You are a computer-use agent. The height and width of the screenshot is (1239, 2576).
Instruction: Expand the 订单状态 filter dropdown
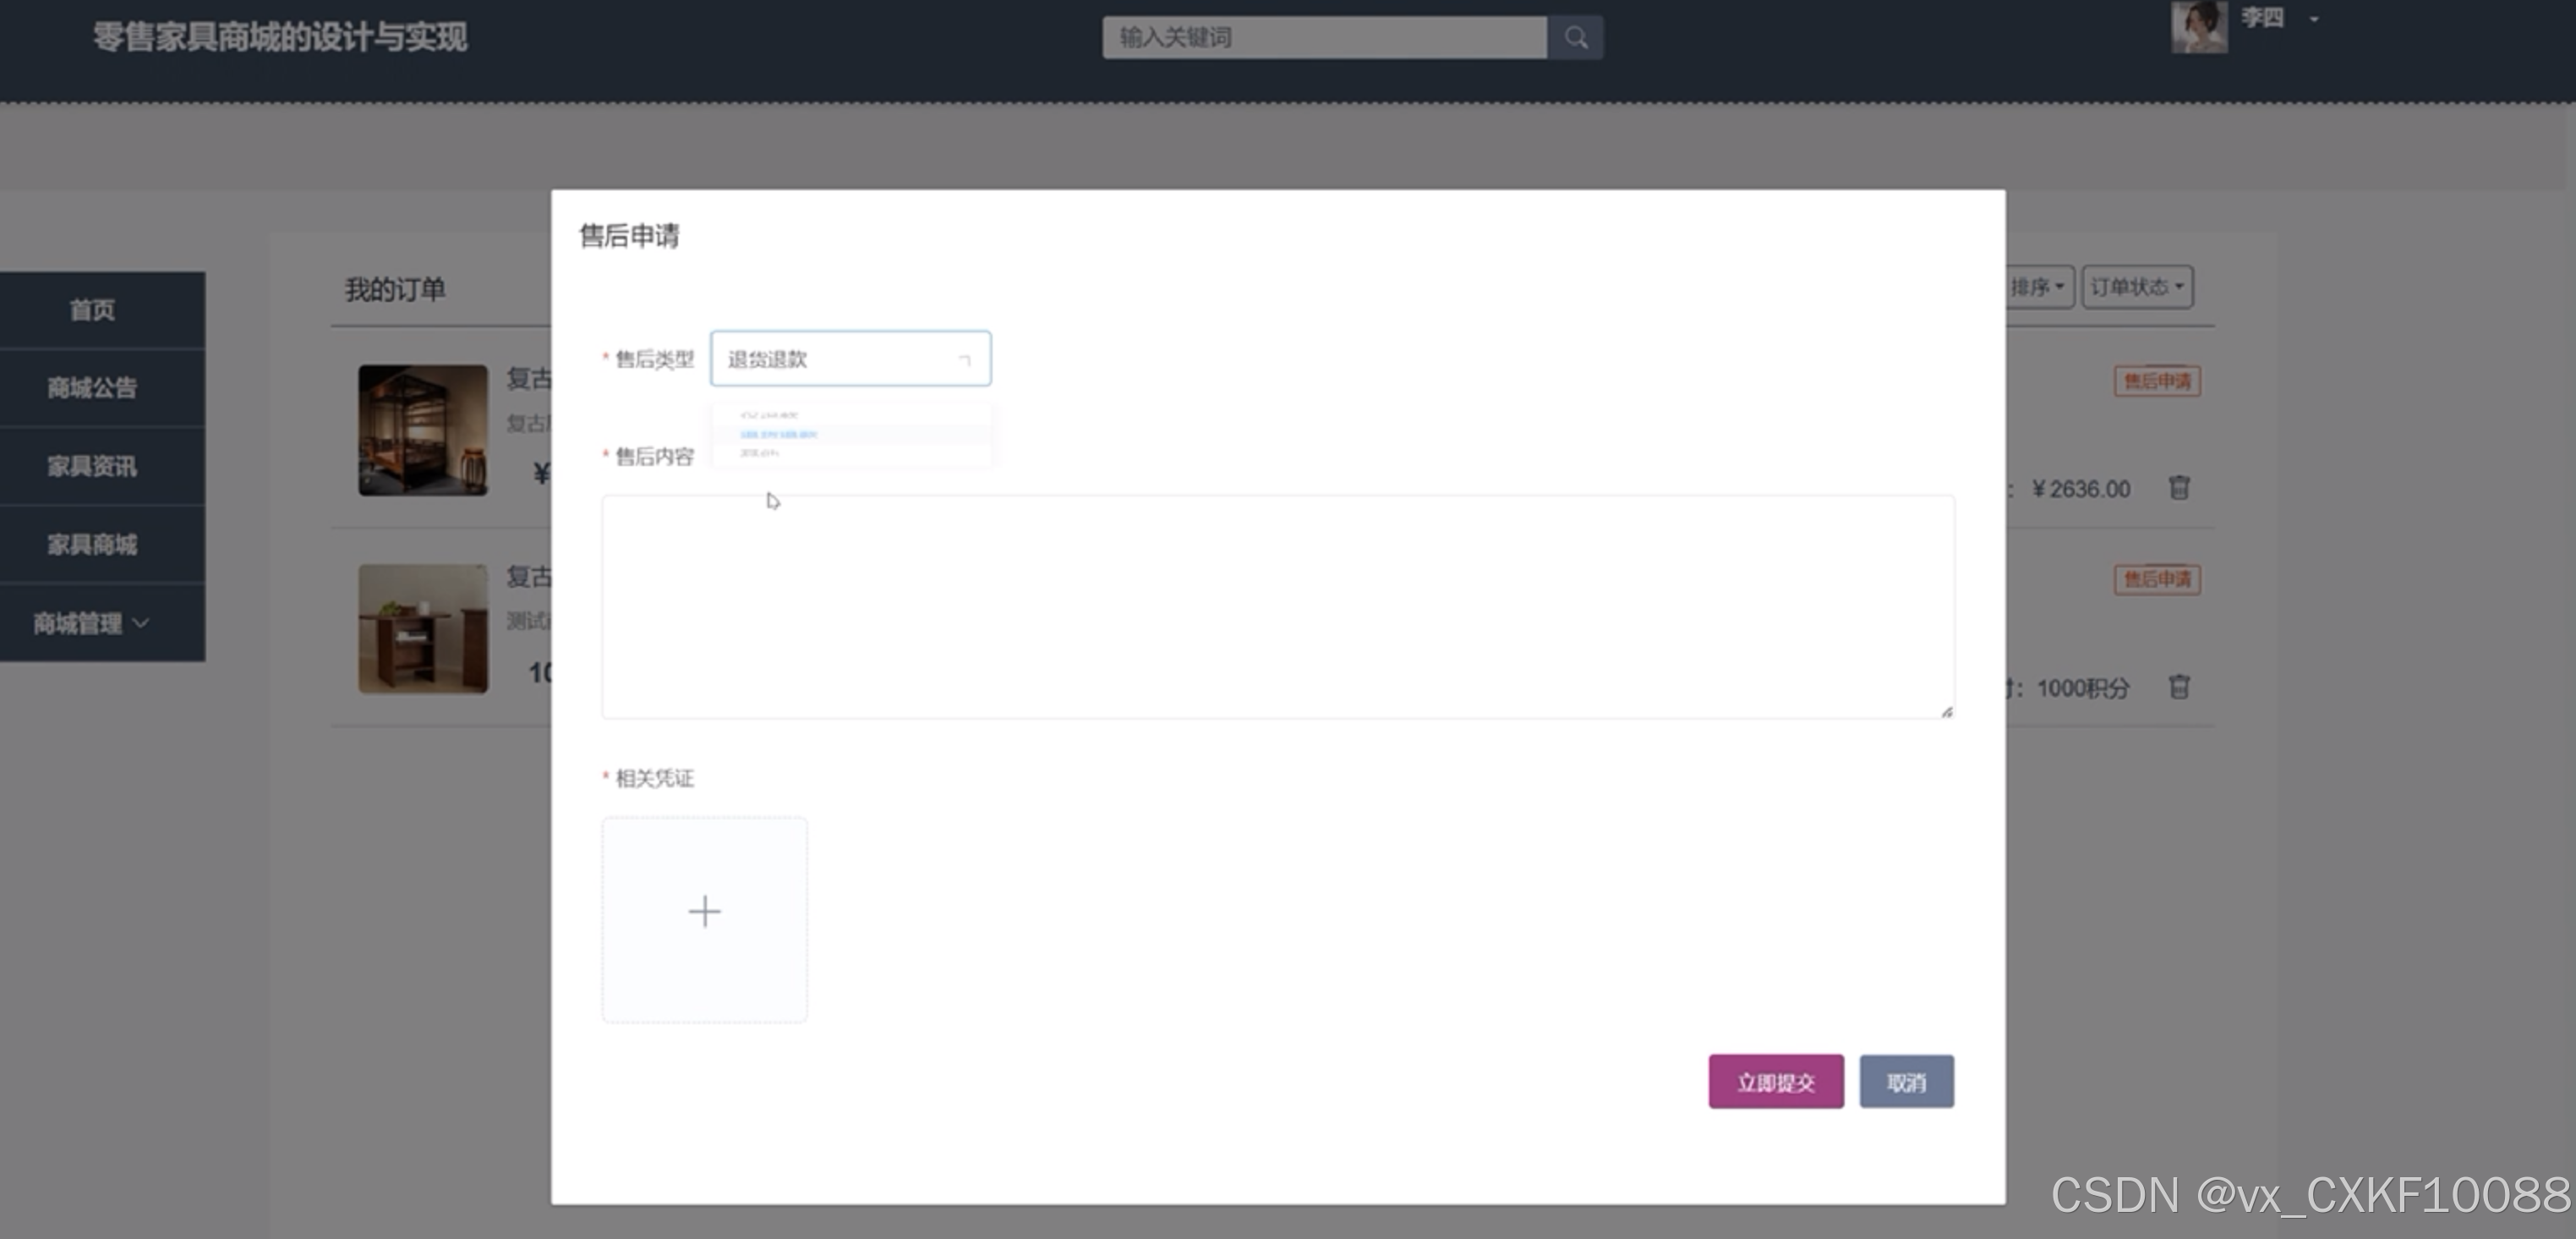coord(2137,287)
